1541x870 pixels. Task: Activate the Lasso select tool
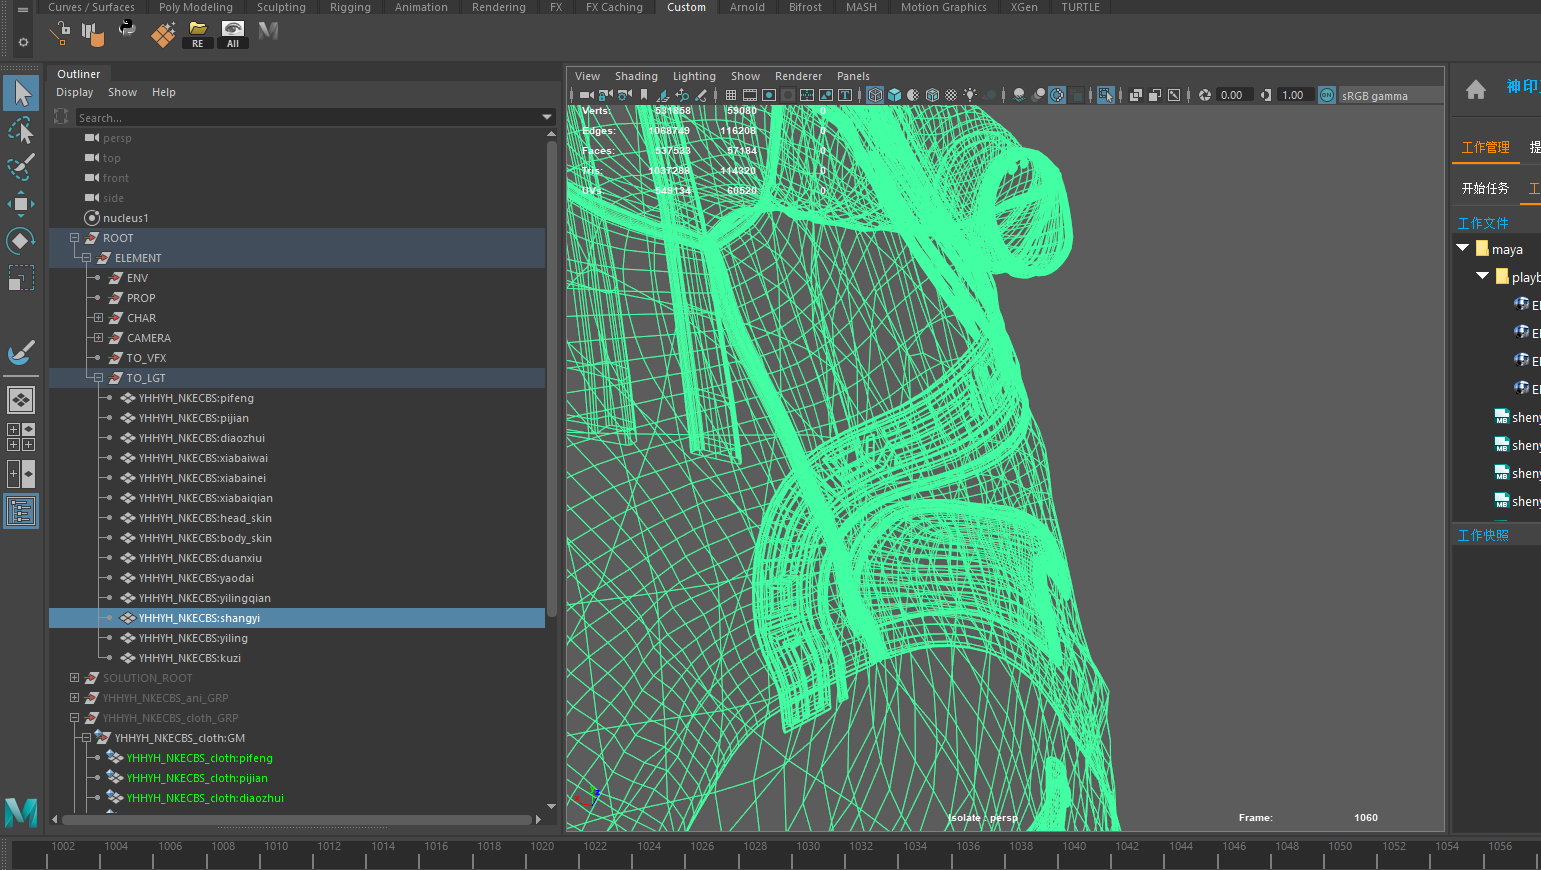point(21,131)
